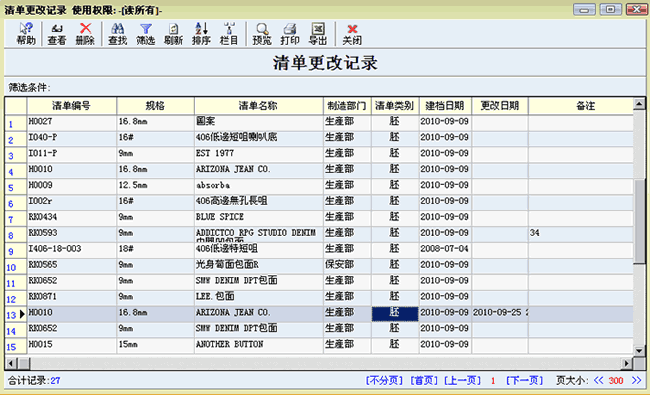Delete record with 删除 icon
The width and height of the screenshot is (650, 395).
pyautogui.click(x=85, y=34)
